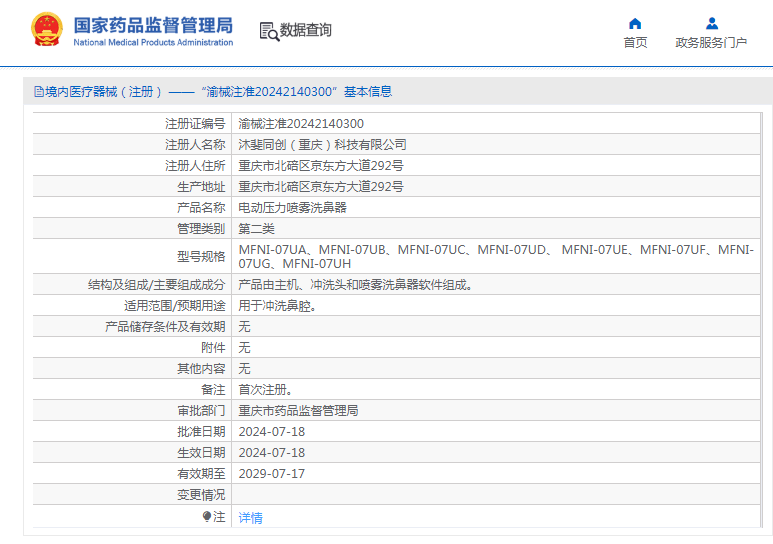This screenshot has width=773, height=544.
Task: Click the 批准日期 row label
Action: pyautogui.click(x=201, y=432)
